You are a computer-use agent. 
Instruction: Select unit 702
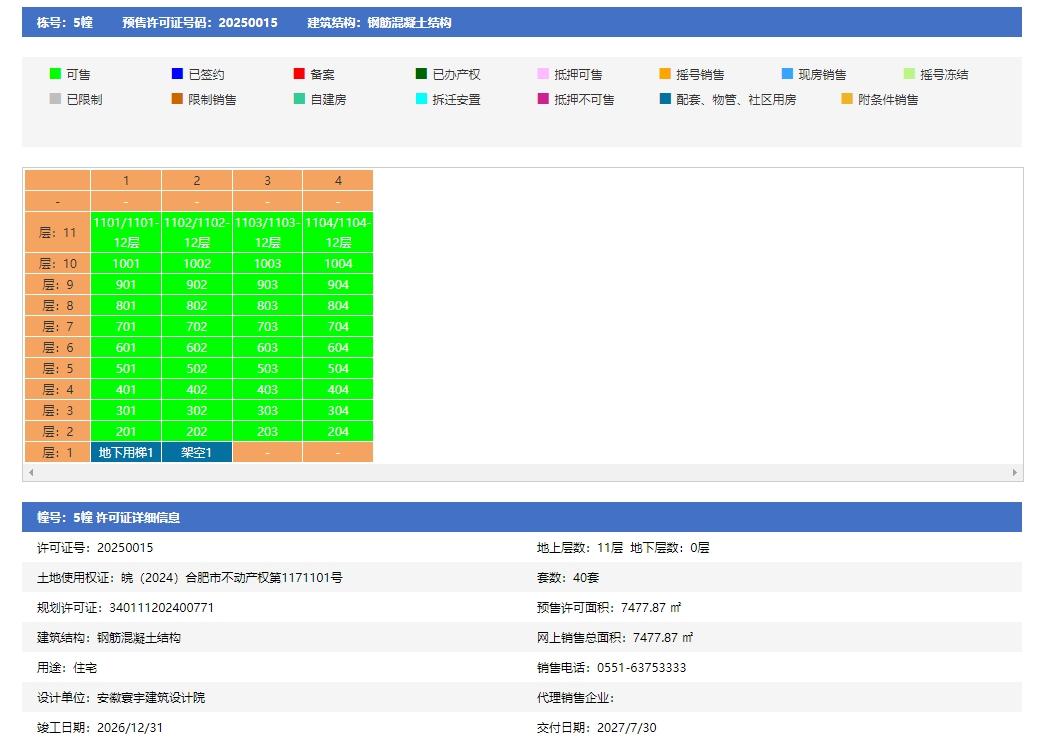pyautogui.click(x=197, y=327)
